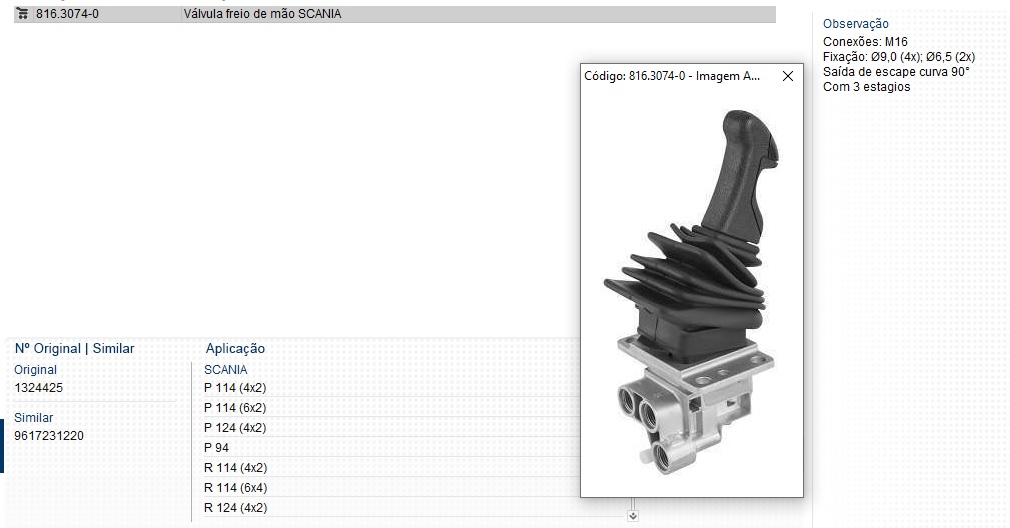1010x528 pixels.
Task: Close the product image popup
Action: pos(787,76)
